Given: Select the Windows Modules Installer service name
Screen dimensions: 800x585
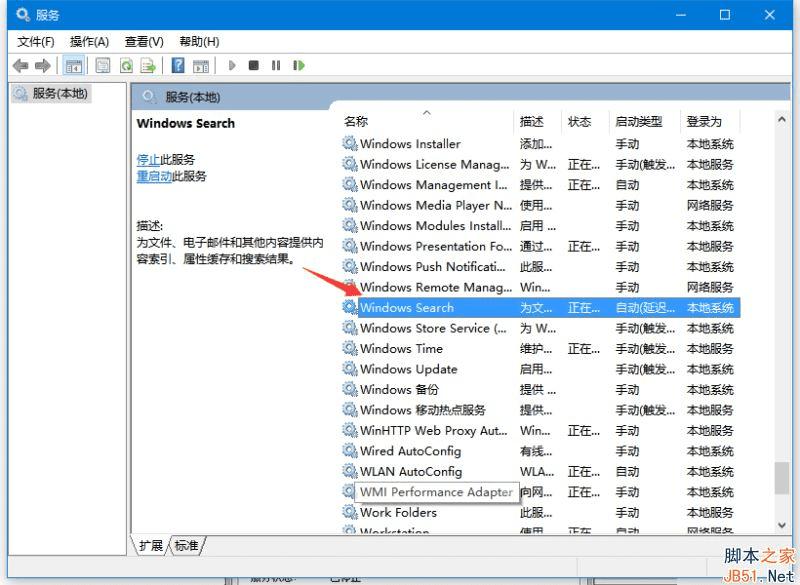Looking at the screenshot, I should 435,225.
